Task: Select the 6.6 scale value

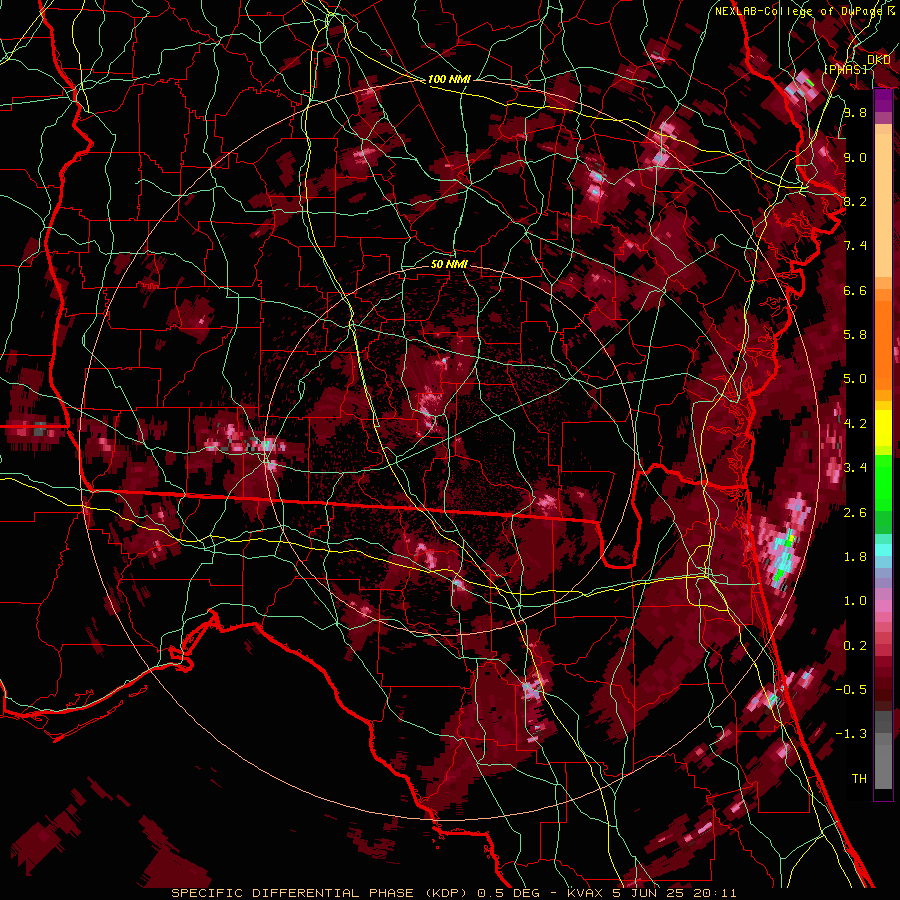Action: pos(855,290)
